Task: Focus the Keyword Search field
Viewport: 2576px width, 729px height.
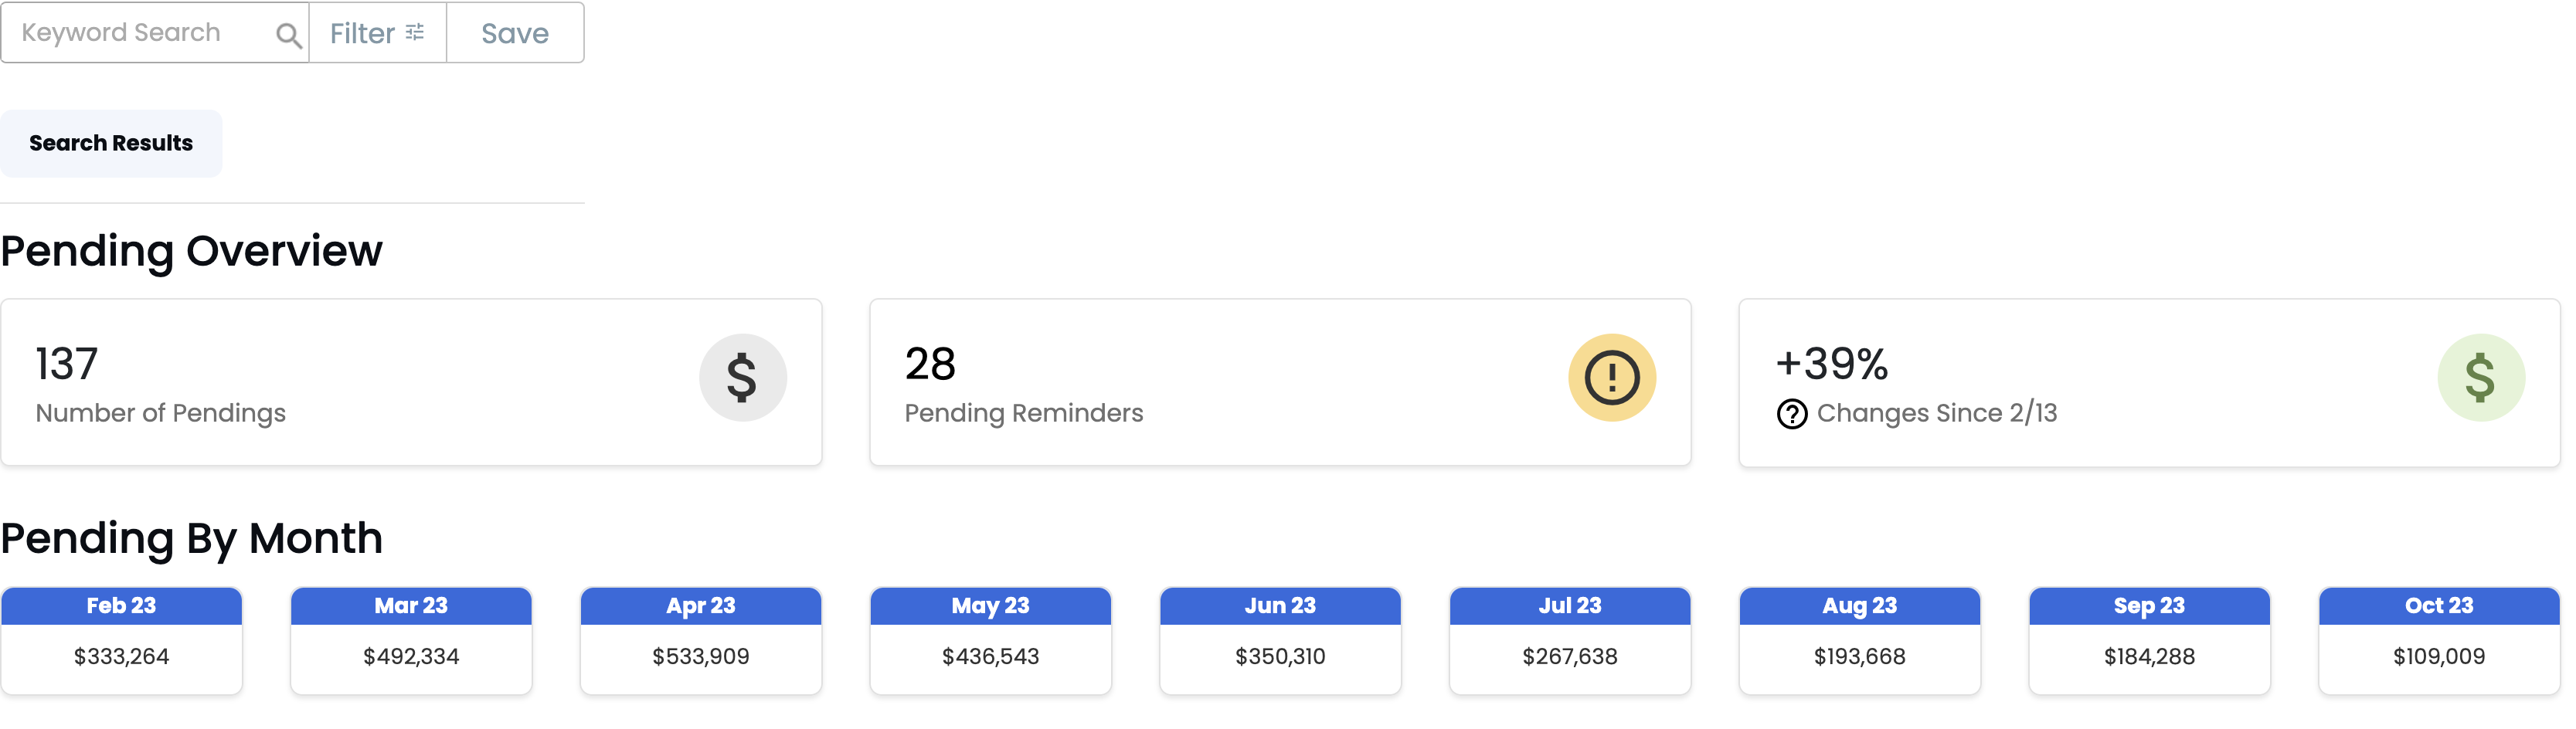Action: tap(155, 33)
